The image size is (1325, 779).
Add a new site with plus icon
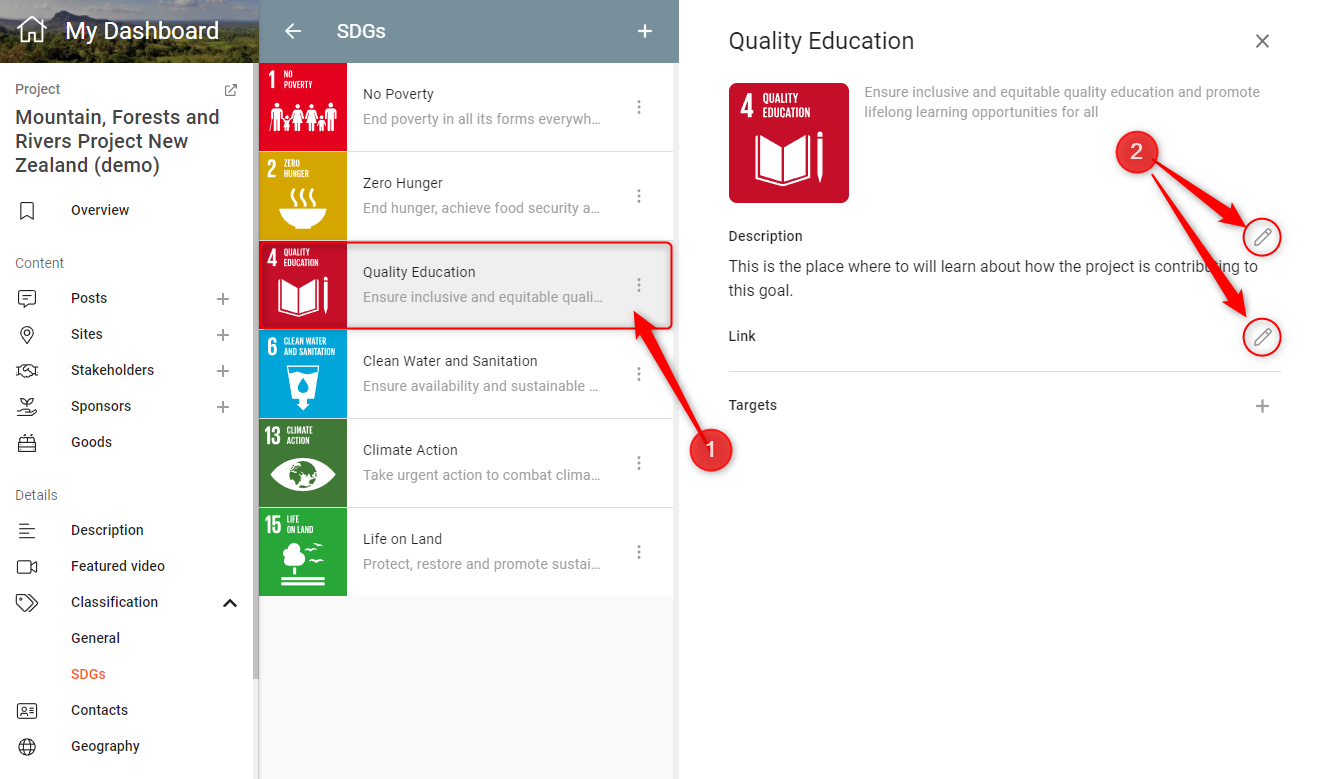(223, 334)
